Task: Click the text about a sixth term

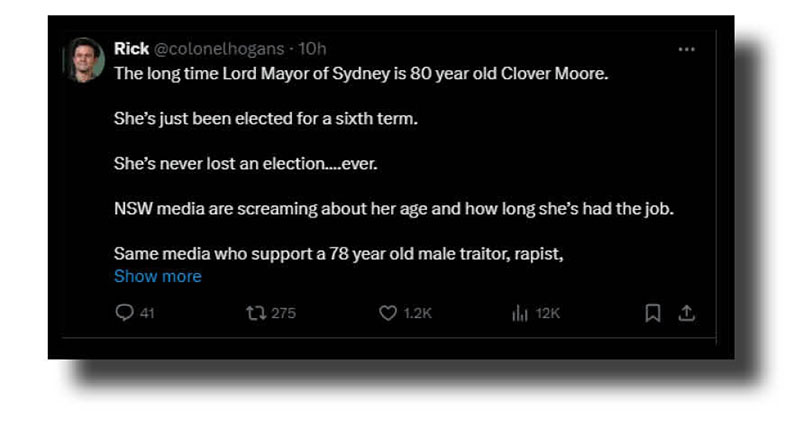Action: click(x=264, y=118)
